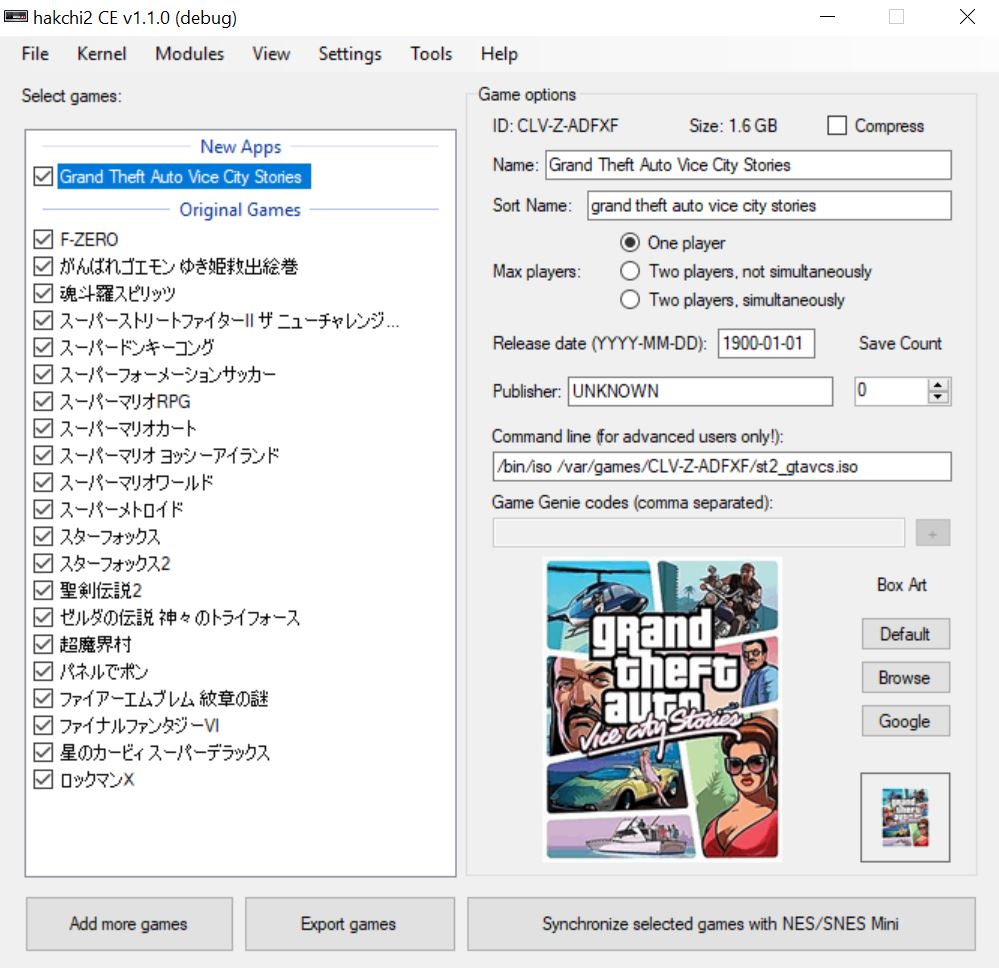This screenshot has width=999, height=968.
Task: Click the hakchi2 title bar app icon
Action: [x=15, y=17]
